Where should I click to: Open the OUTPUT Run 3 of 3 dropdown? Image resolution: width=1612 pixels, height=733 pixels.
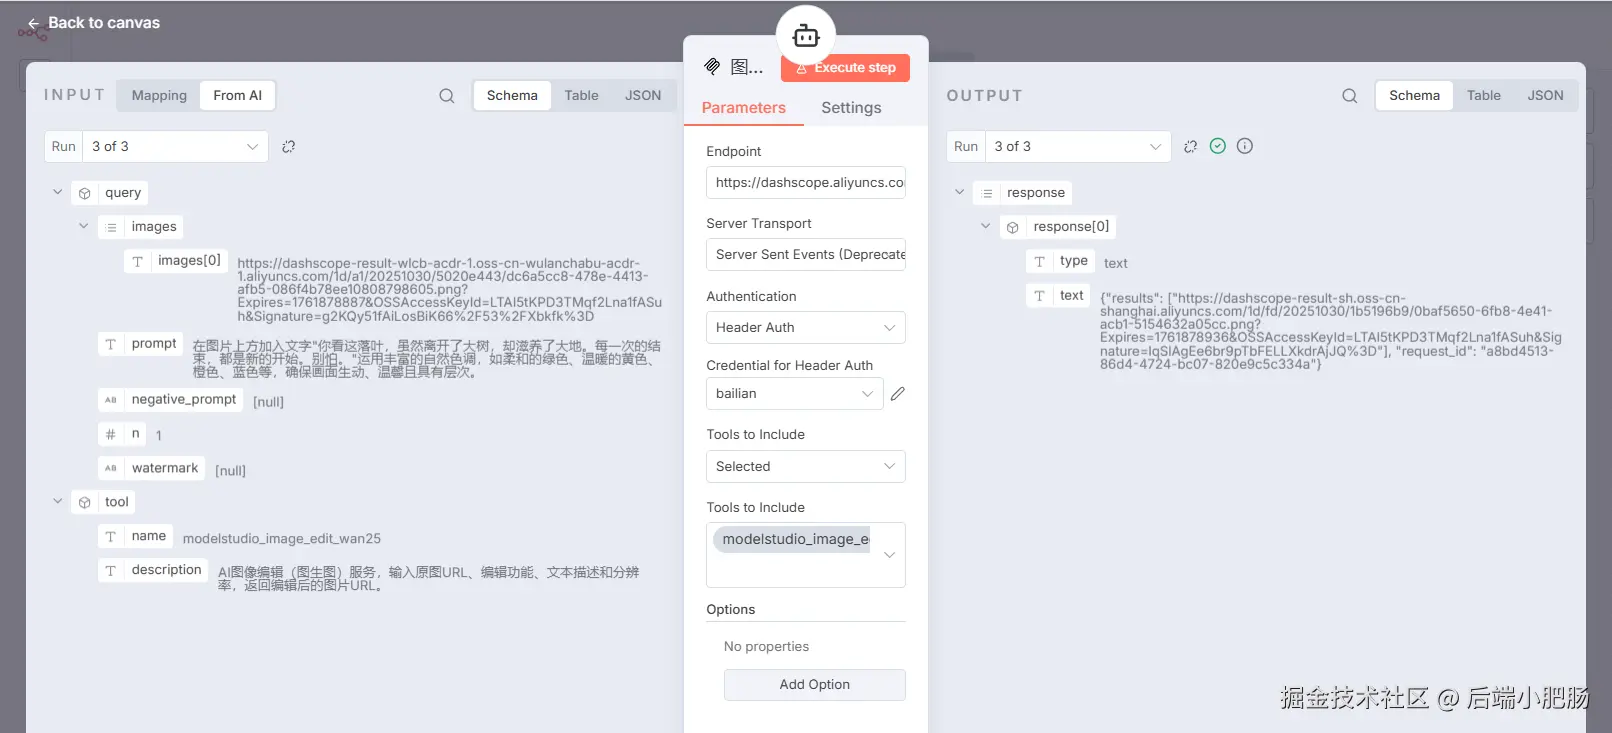pyautogui.click(x=1078, y=147)
